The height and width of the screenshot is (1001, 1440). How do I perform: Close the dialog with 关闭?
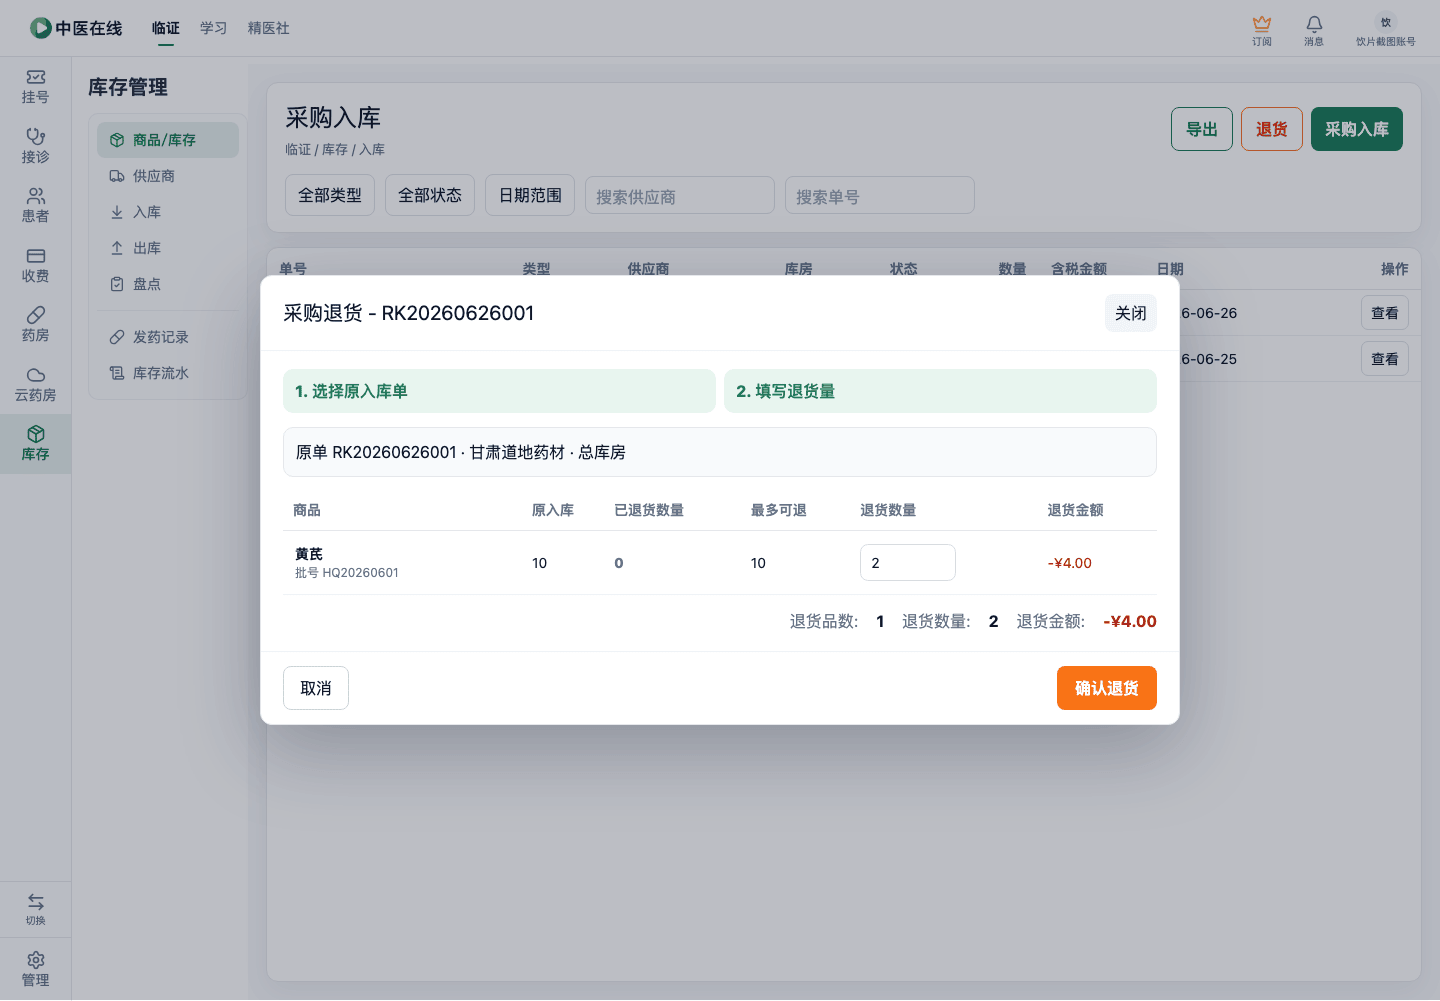[1131, 313]
